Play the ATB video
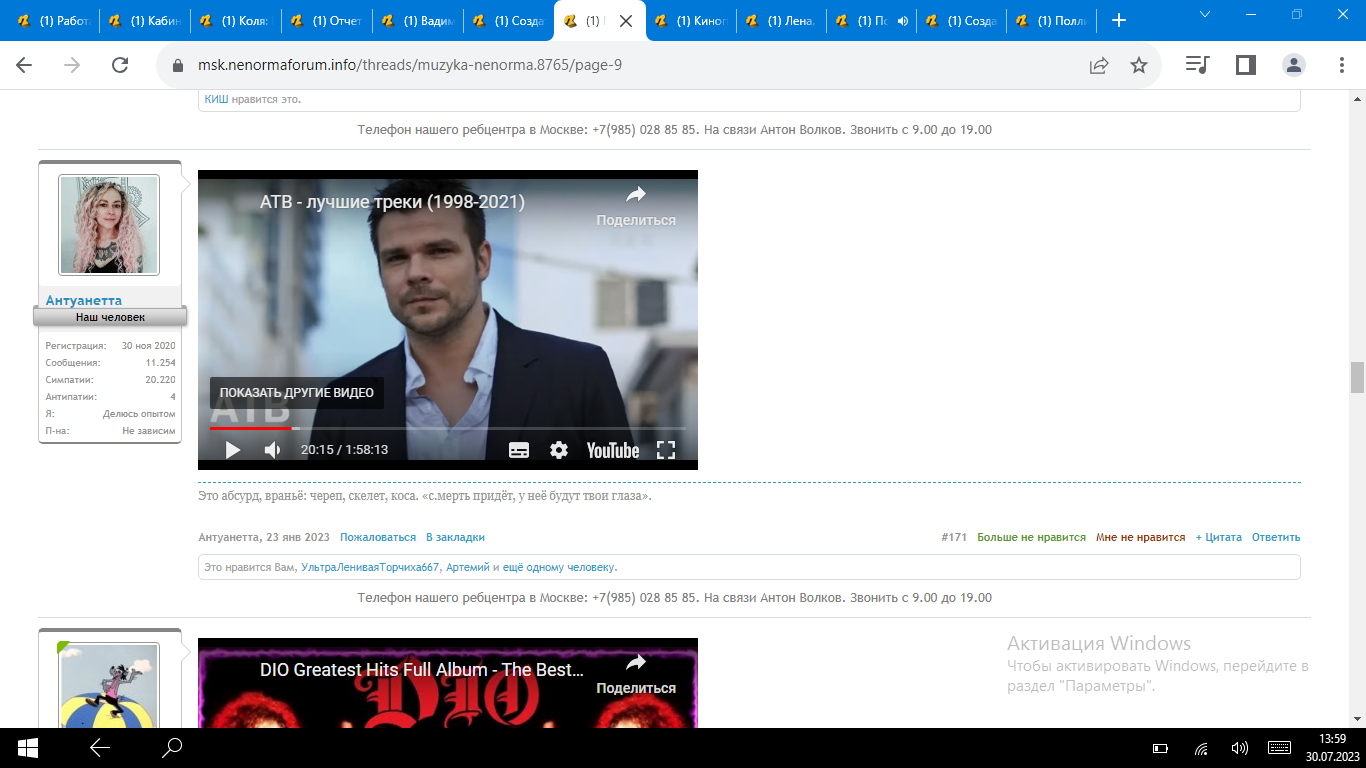Viewport: 1366px width, 768px height. click(x=232, y=450)
